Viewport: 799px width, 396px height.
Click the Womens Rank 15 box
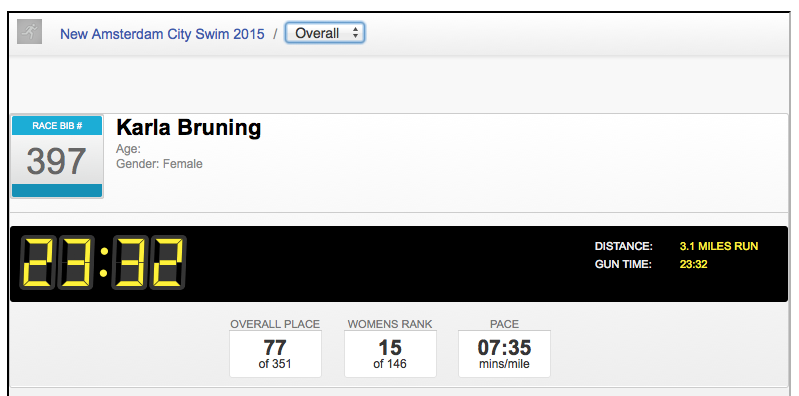point(390,354)
